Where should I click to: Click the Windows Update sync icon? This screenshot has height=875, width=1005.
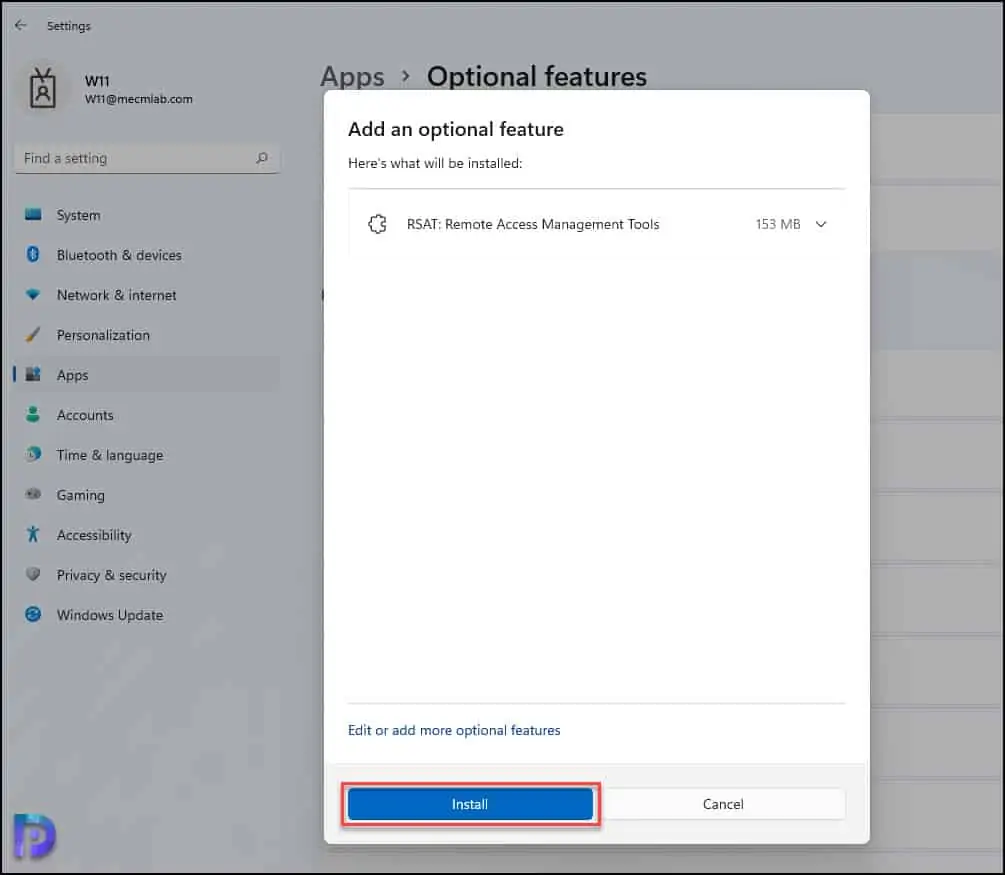33,614
